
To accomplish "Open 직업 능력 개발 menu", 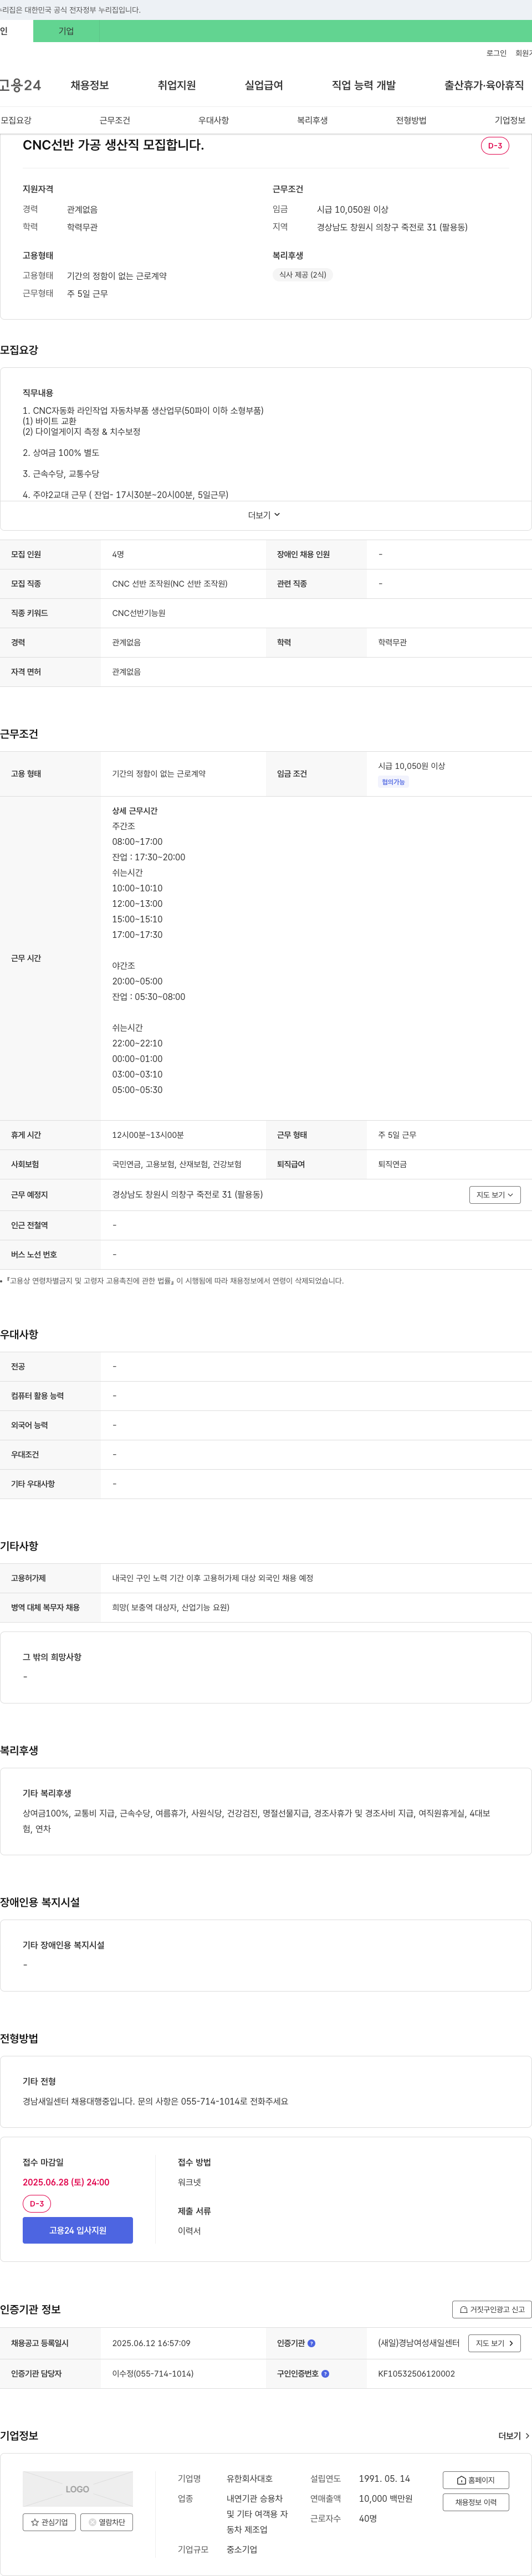I will pyautogui.click(x=364, y=85).
